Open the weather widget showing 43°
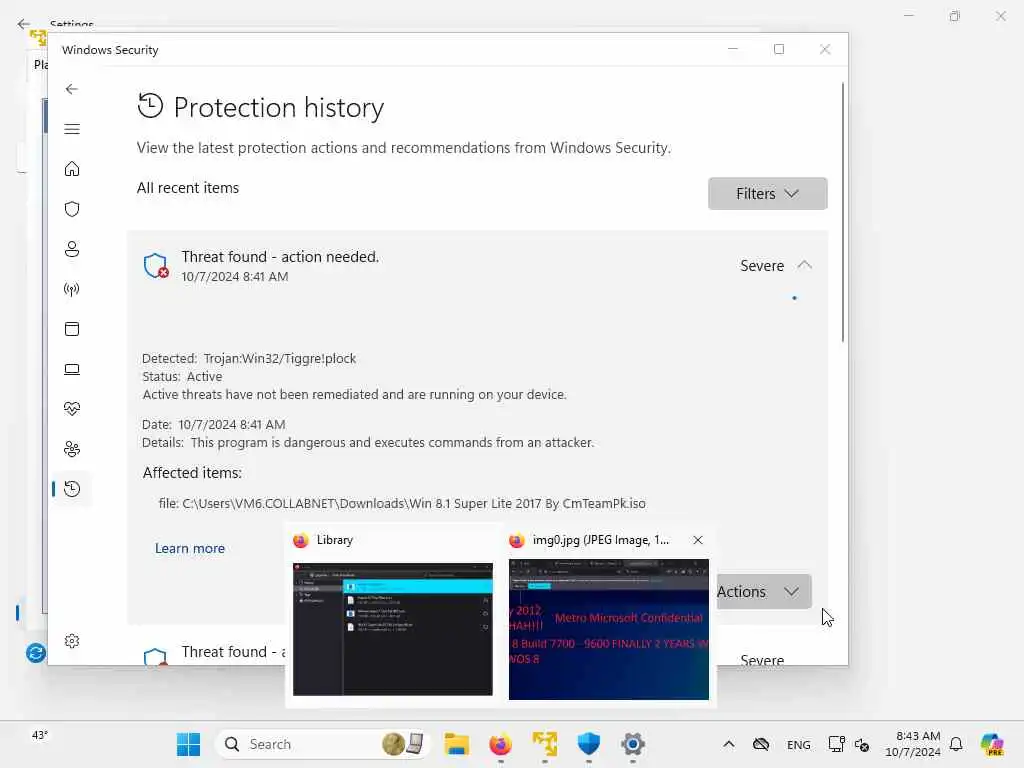 (x=40, y=735)
